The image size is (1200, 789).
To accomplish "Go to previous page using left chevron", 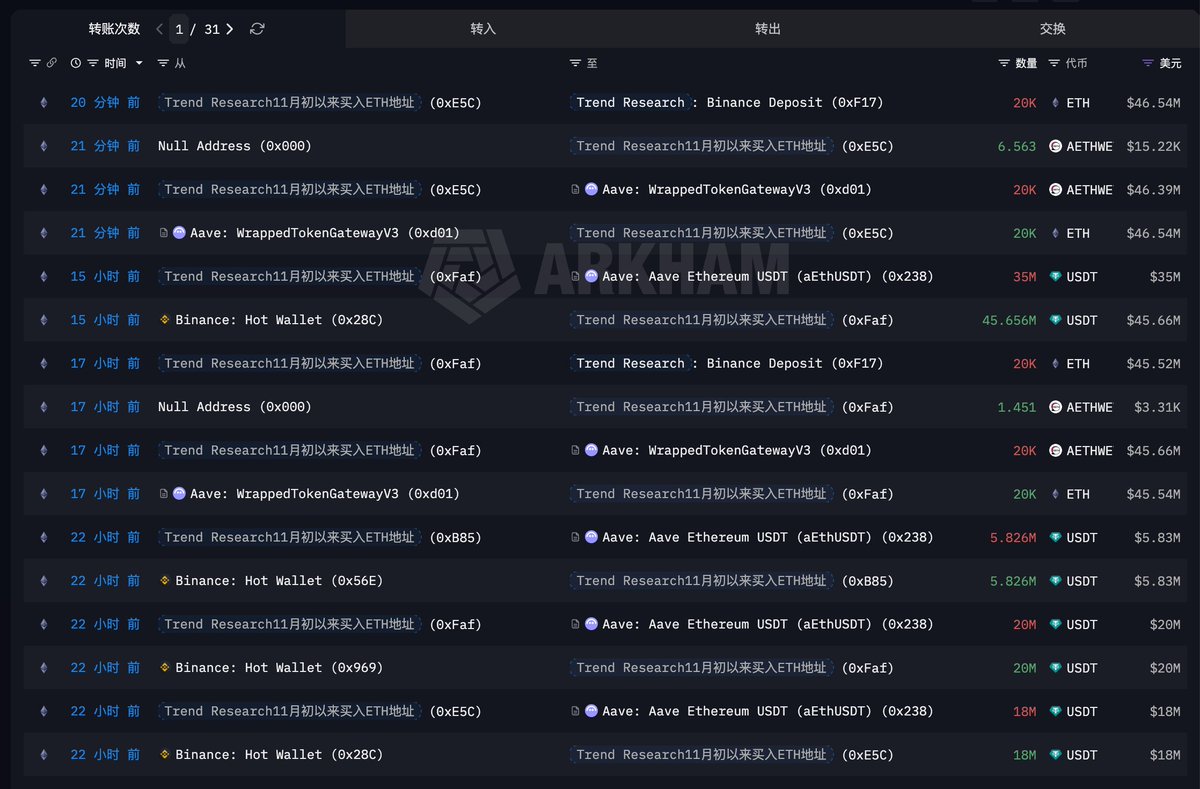I will tap(160, 29).
